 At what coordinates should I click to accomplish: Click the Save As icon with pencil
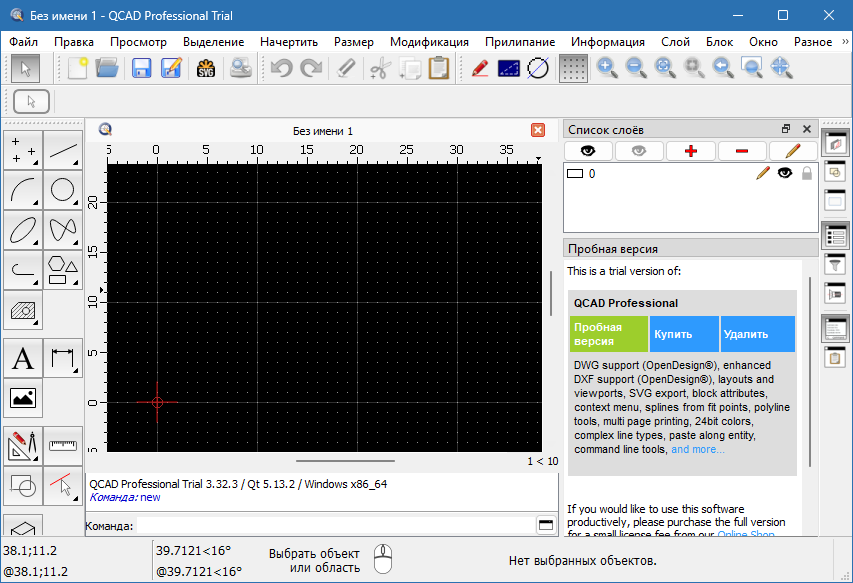click(171, 69)
